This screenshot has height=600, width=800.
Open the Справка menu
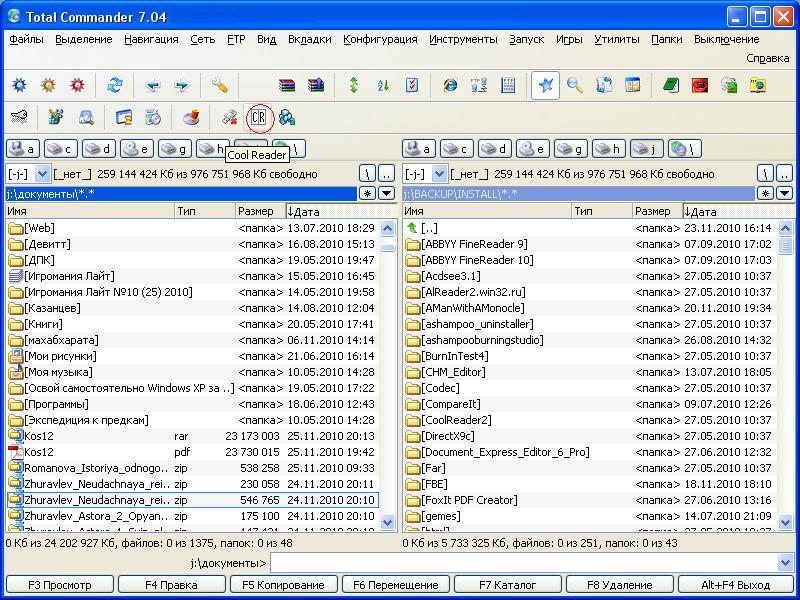coord(768,58)
